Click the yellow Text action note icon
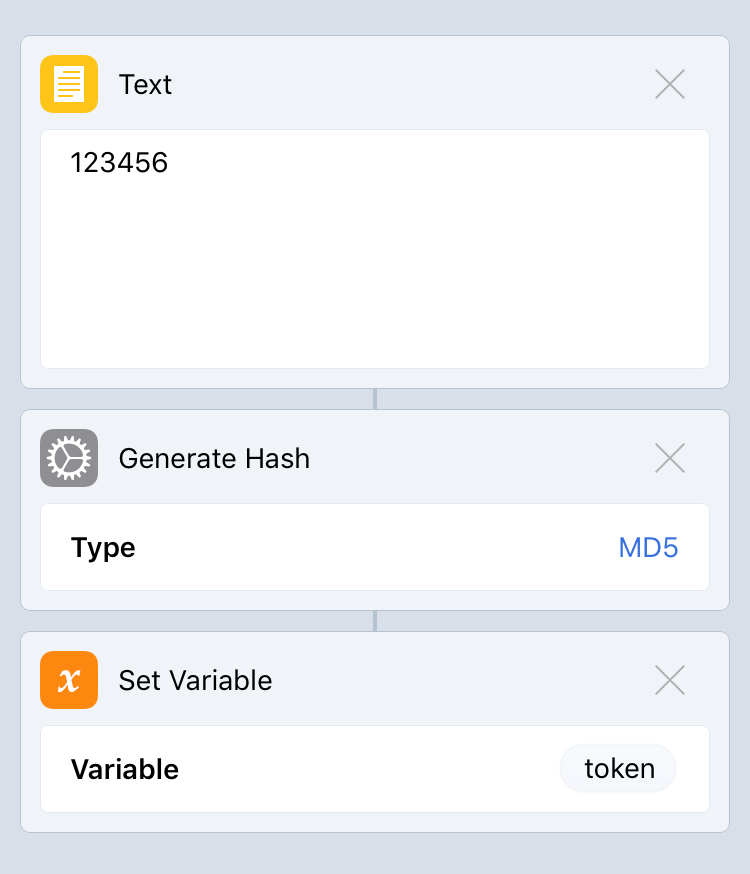The width and height of the screenshot is (750, 874). tap(69, 84)
